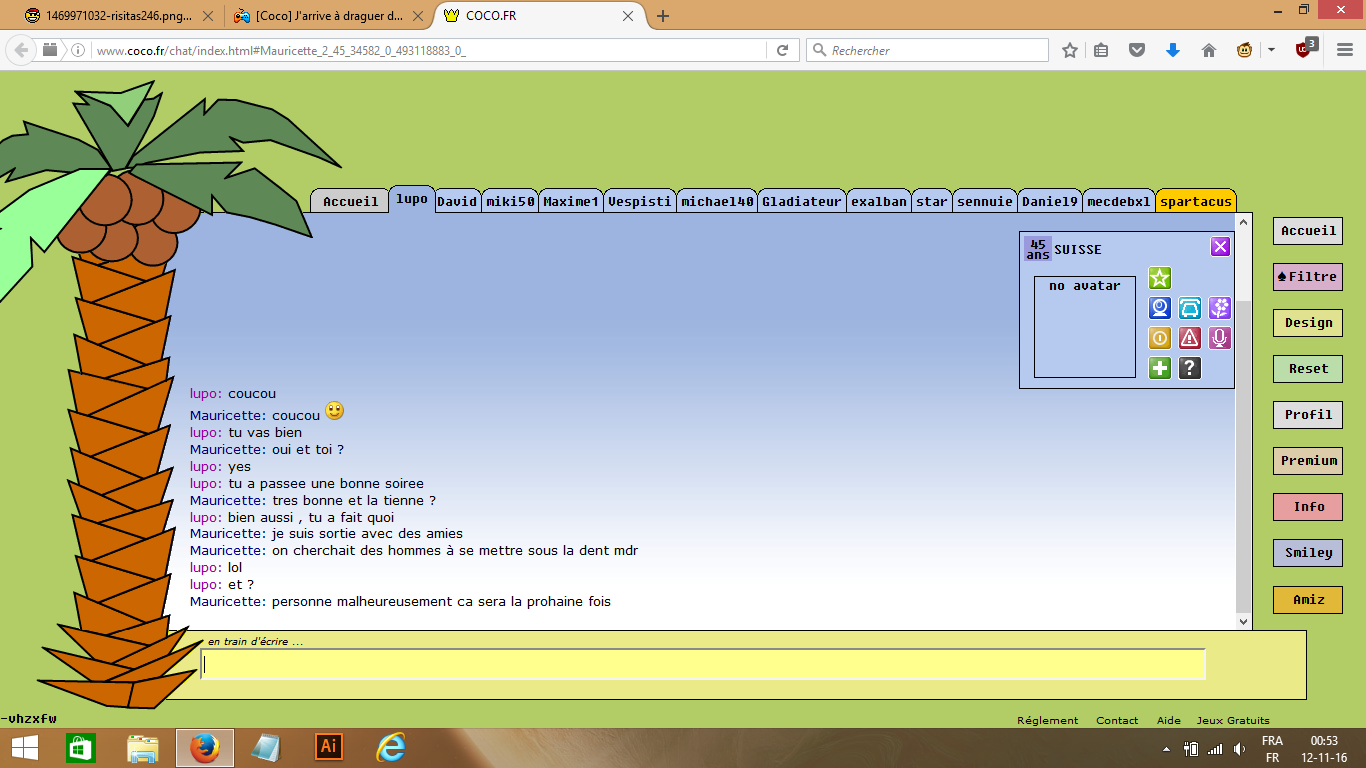Open the Gladiateur chat tab
This screenshot has height=768, width=1366.
pyautogui.click(x=802, y=201)
